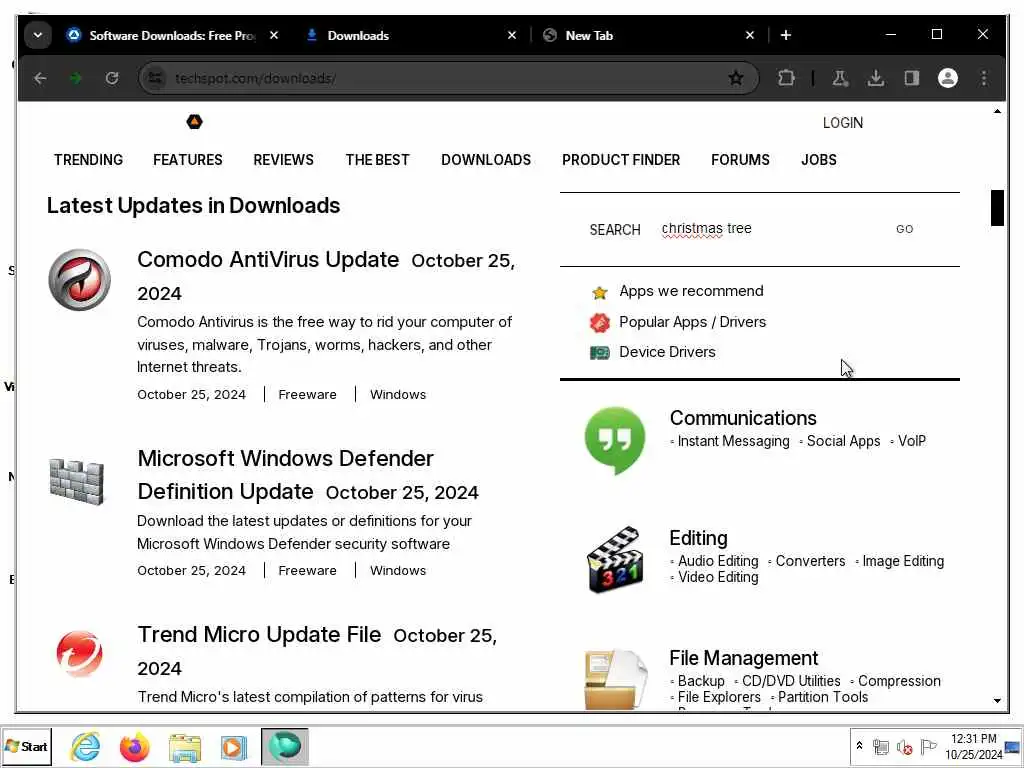This screenshot has height=768, width=1024.
Task: Open the FORUMS menu
Action: tap(740, 160)
